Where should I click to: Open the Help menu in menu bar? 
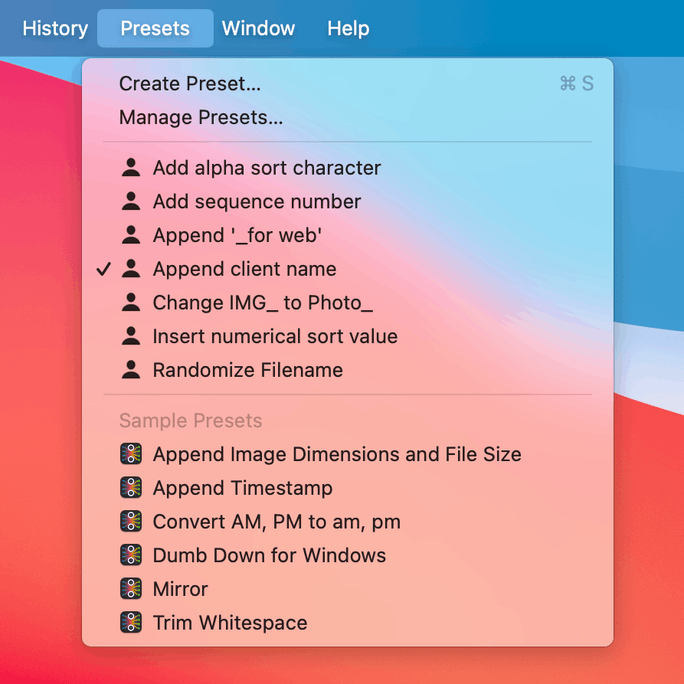[348, 29]
